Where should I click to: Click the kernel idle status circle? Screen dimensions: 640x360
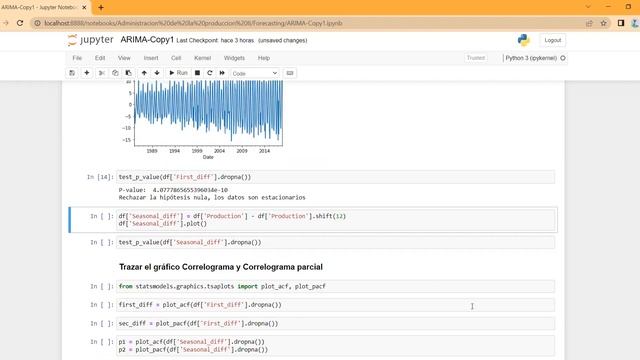tap(563, 58)
